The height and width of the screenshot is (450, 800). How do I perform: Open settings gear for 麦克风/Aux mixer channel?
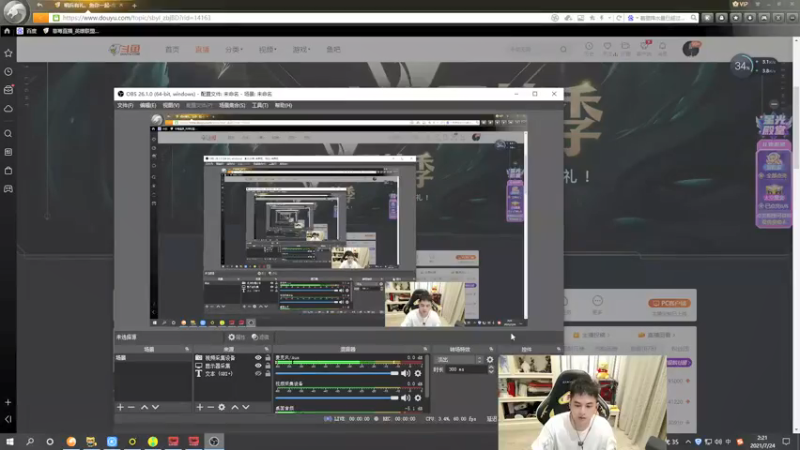(418, 373)
